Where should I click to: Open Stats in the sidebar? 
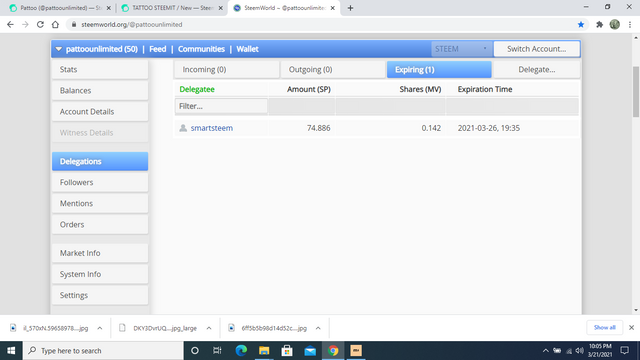100,69
